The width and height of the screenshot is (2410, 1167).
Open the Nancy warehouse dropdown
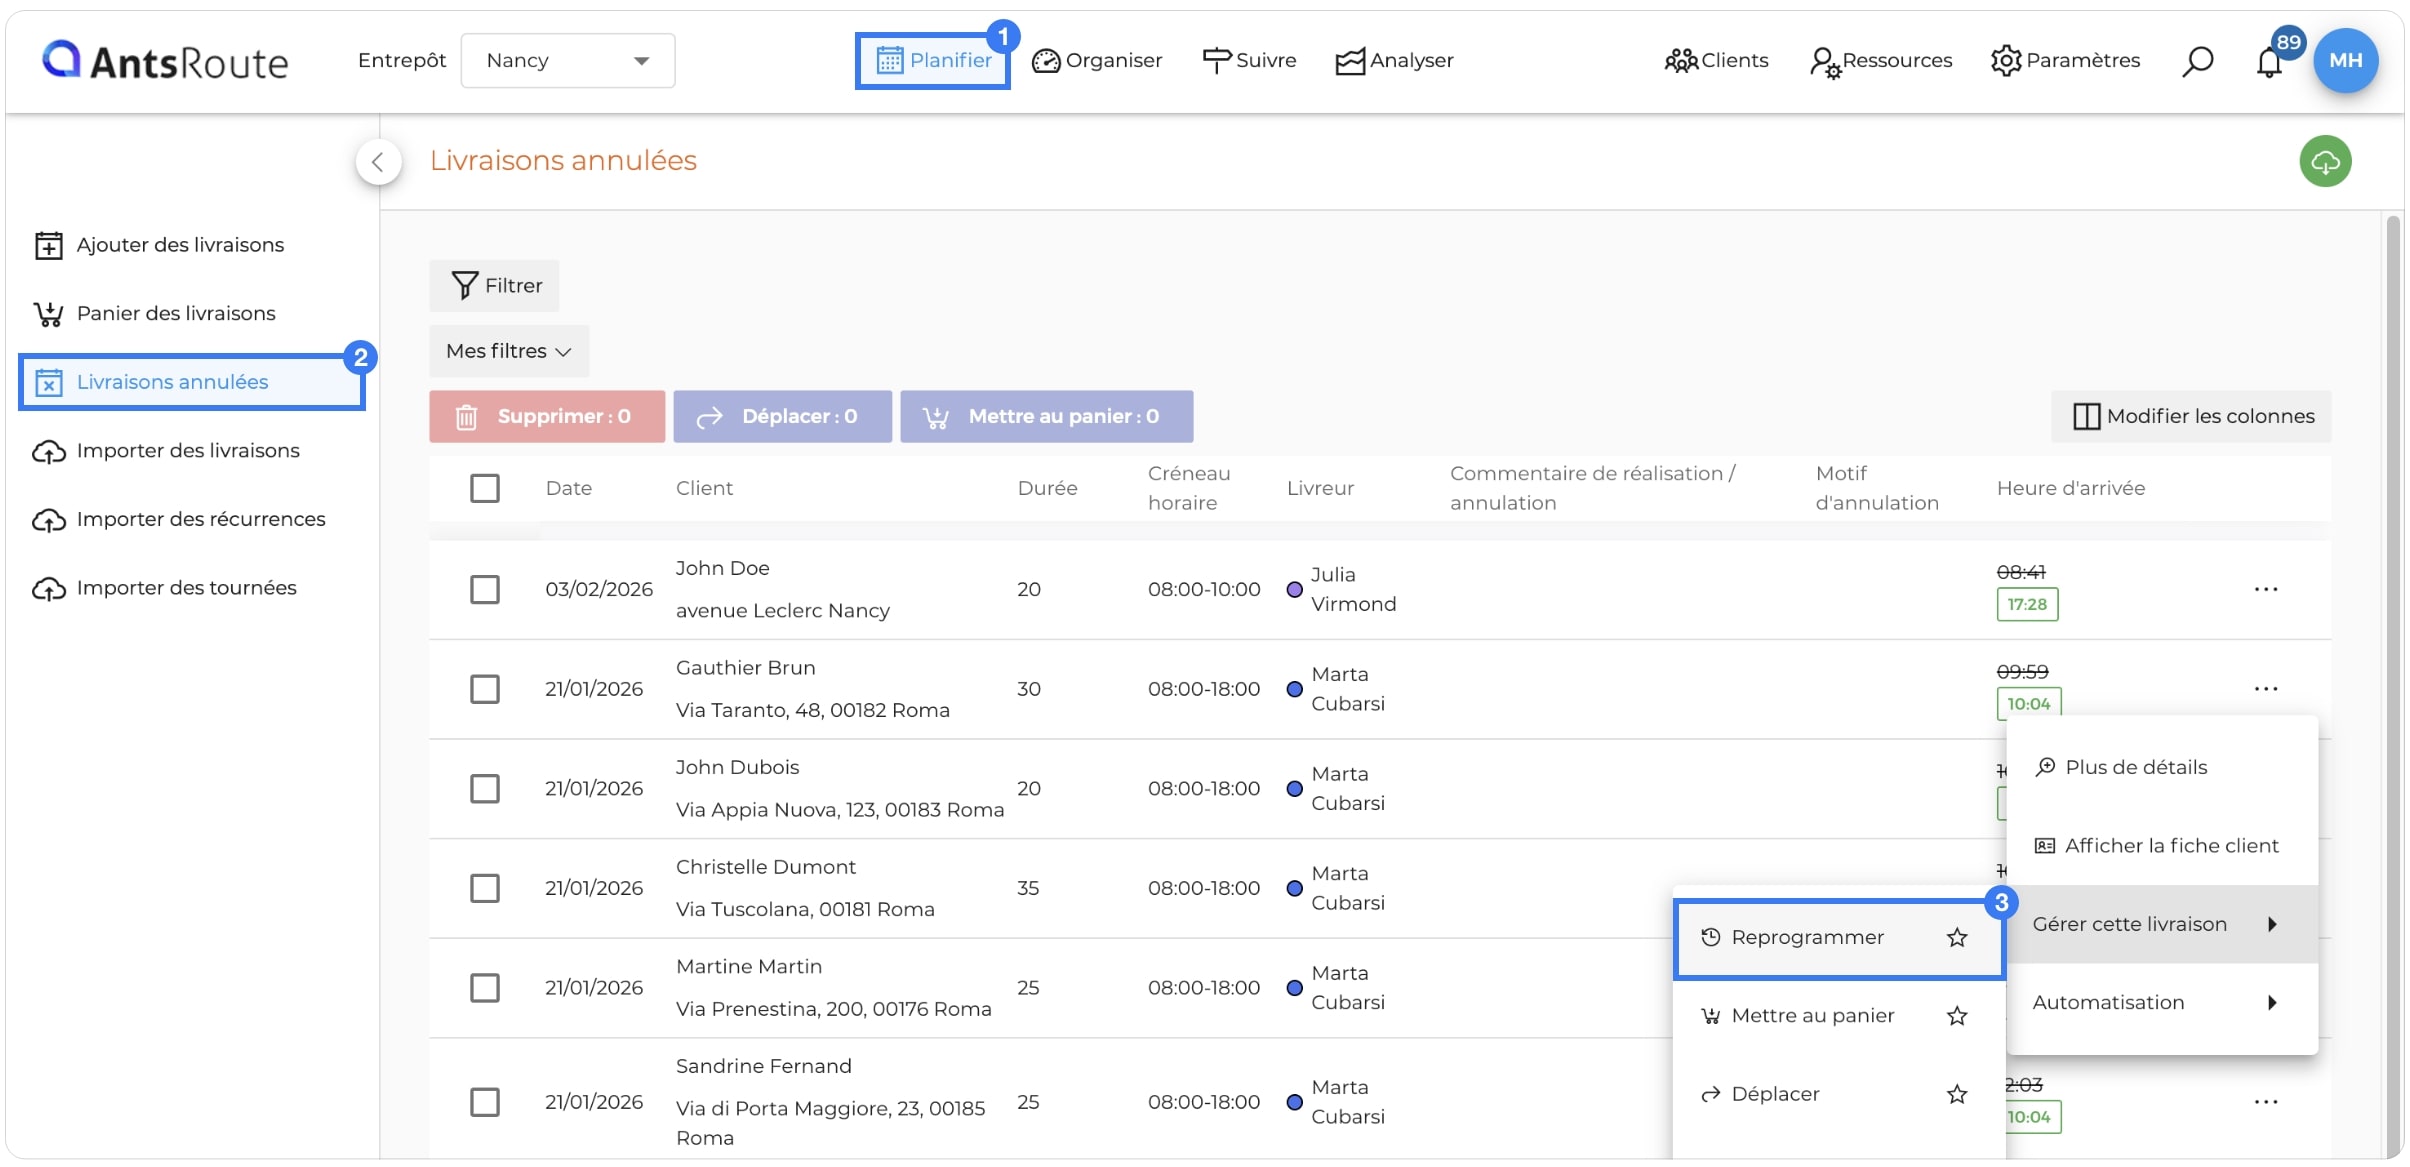pos(567,61)
